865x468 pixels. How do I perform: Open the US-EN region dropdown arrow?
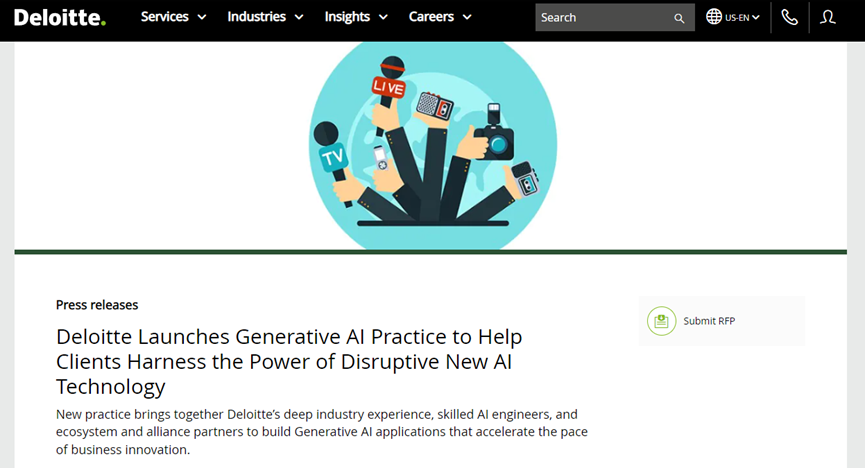756,18
